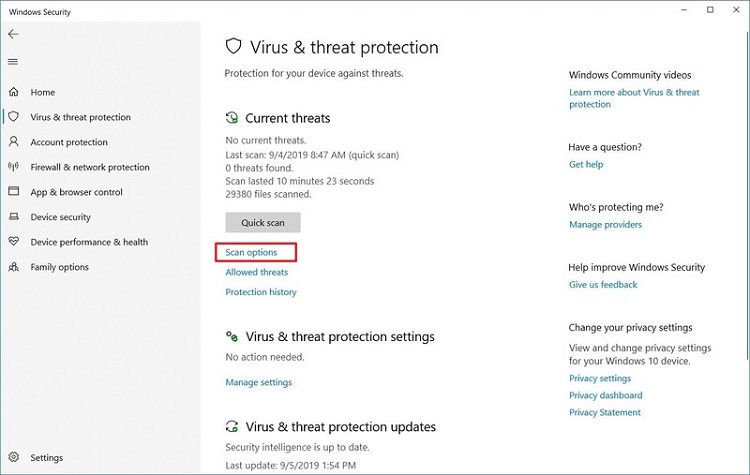Open Scan options link
The image size is (750, 475).
[252, 252]
